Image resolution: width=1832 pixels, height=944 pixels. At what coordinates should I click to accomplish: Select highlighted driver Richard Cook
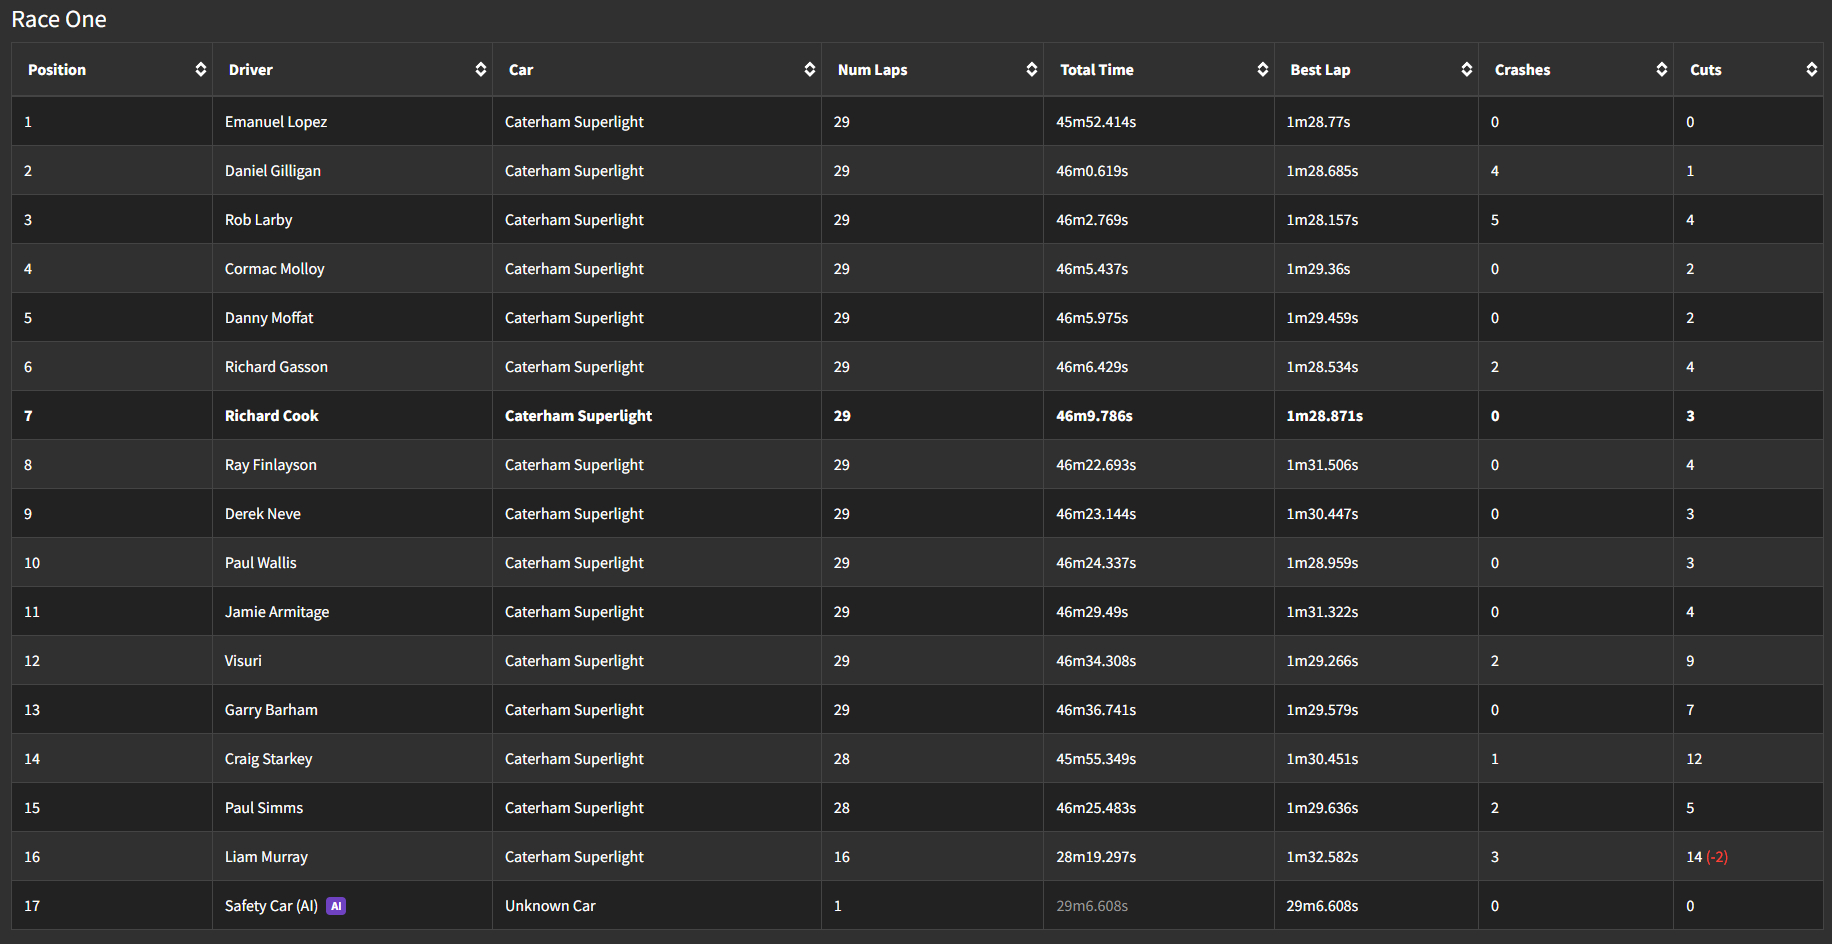tap(272, 416)
